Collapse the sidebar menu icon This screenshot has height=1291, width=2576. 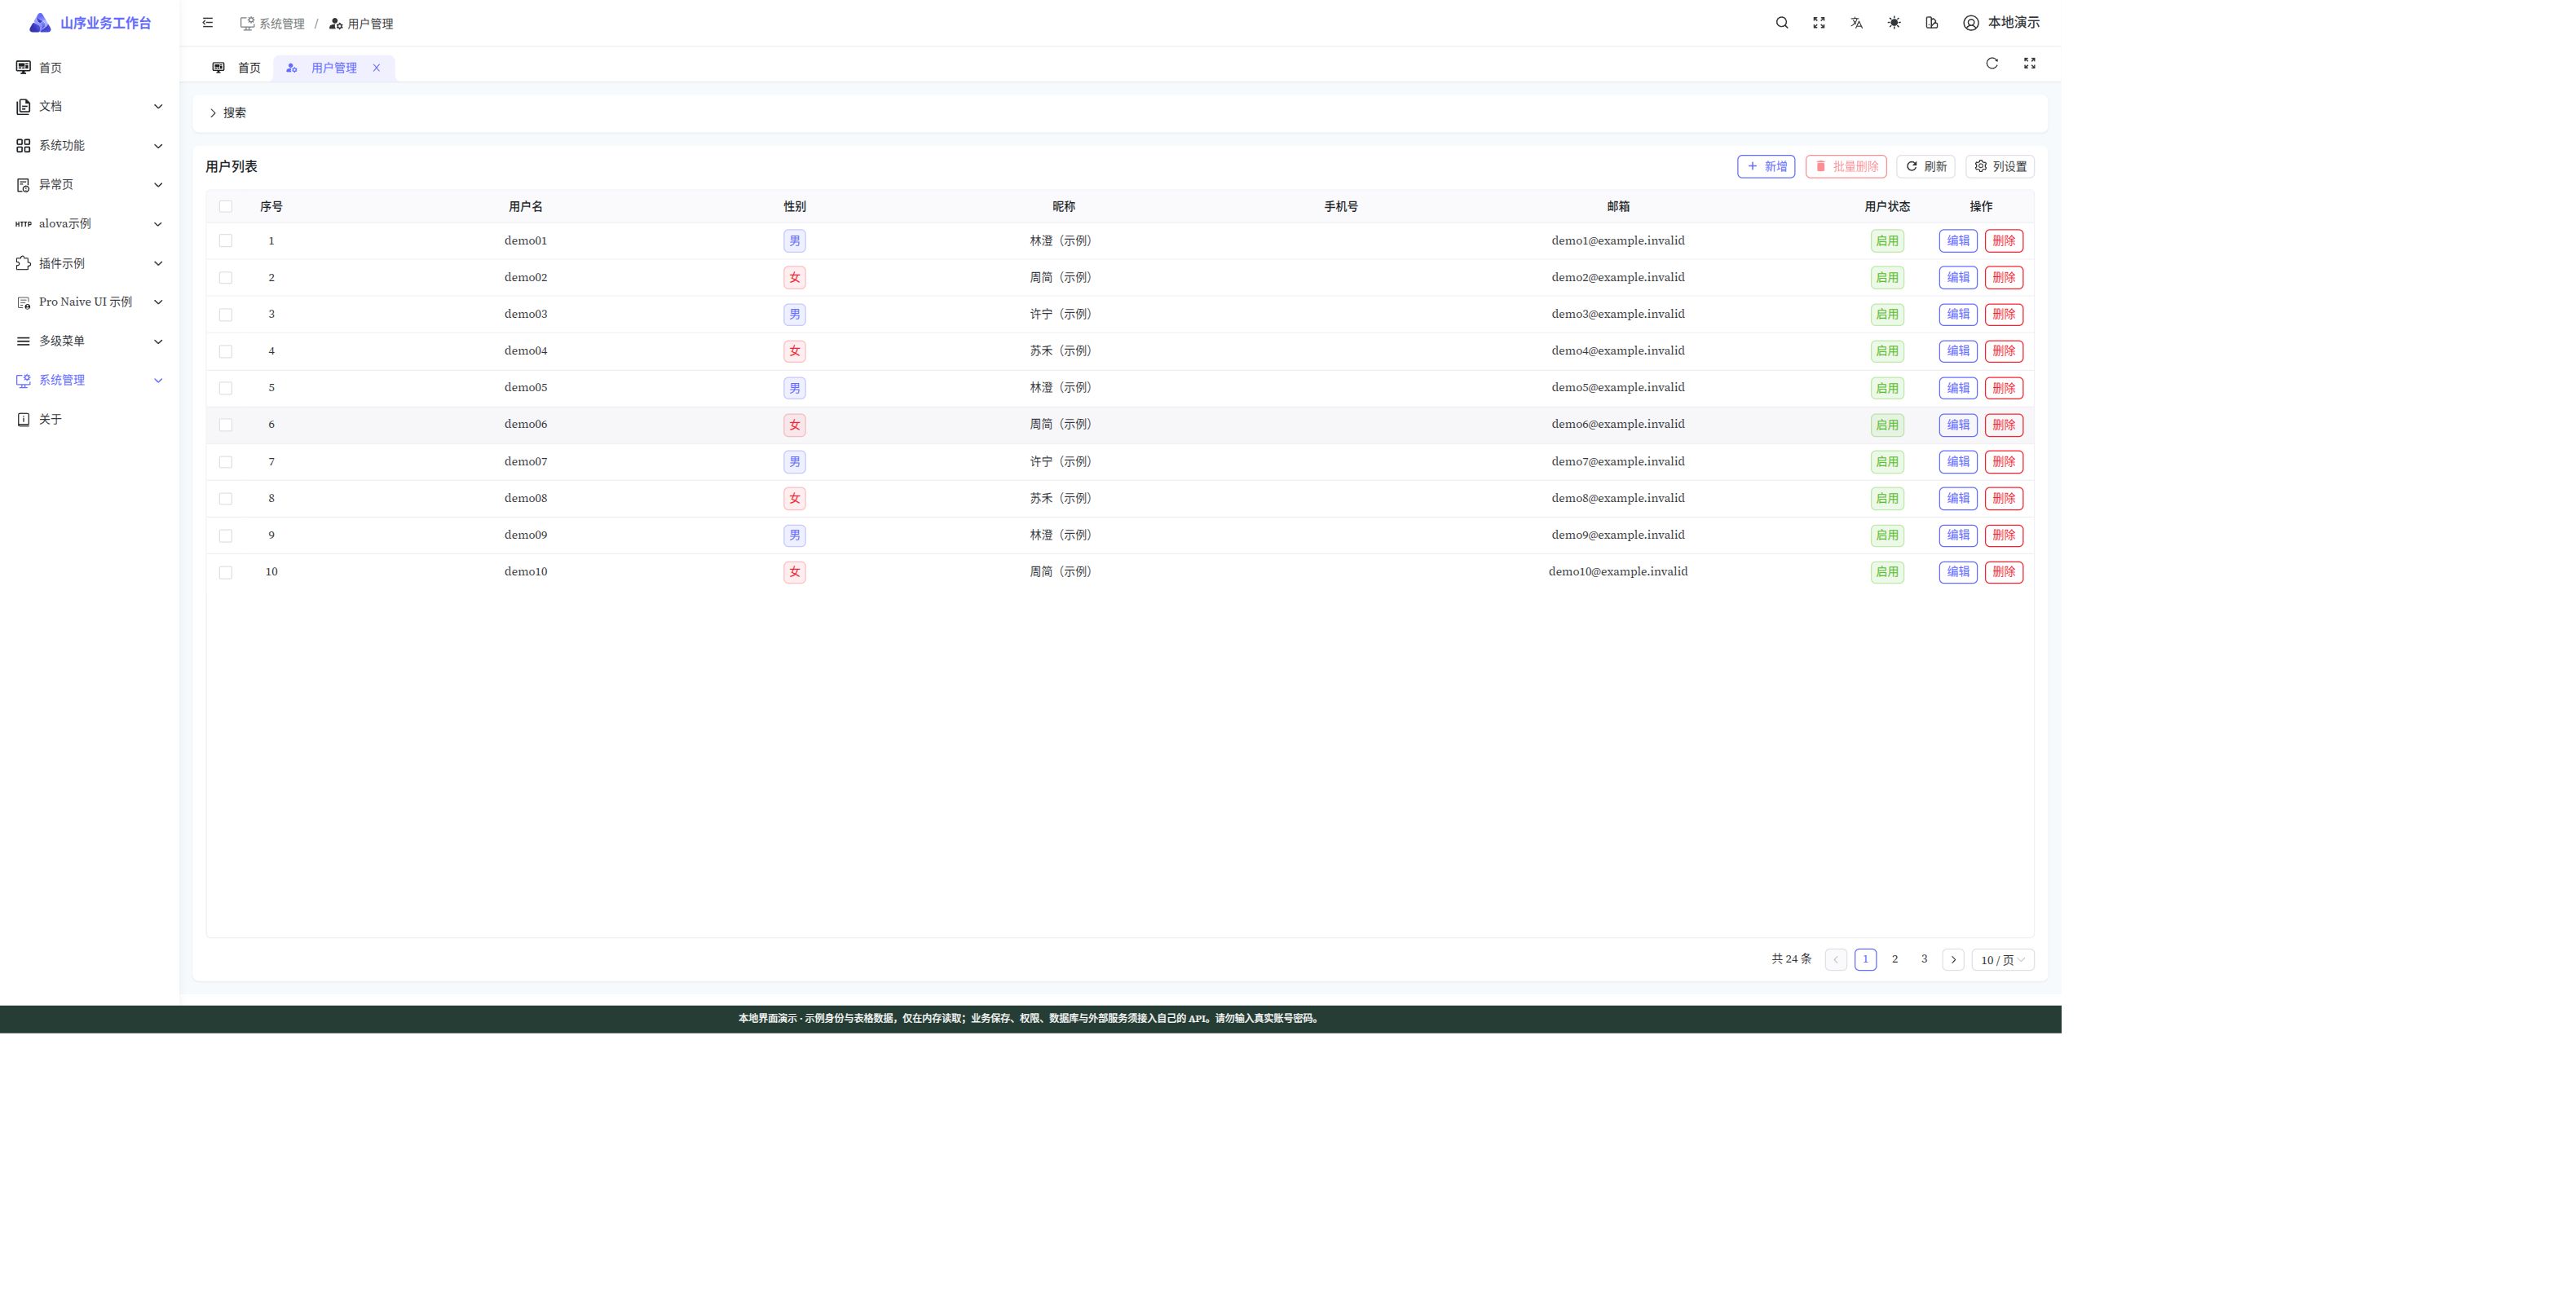(207, 23)
